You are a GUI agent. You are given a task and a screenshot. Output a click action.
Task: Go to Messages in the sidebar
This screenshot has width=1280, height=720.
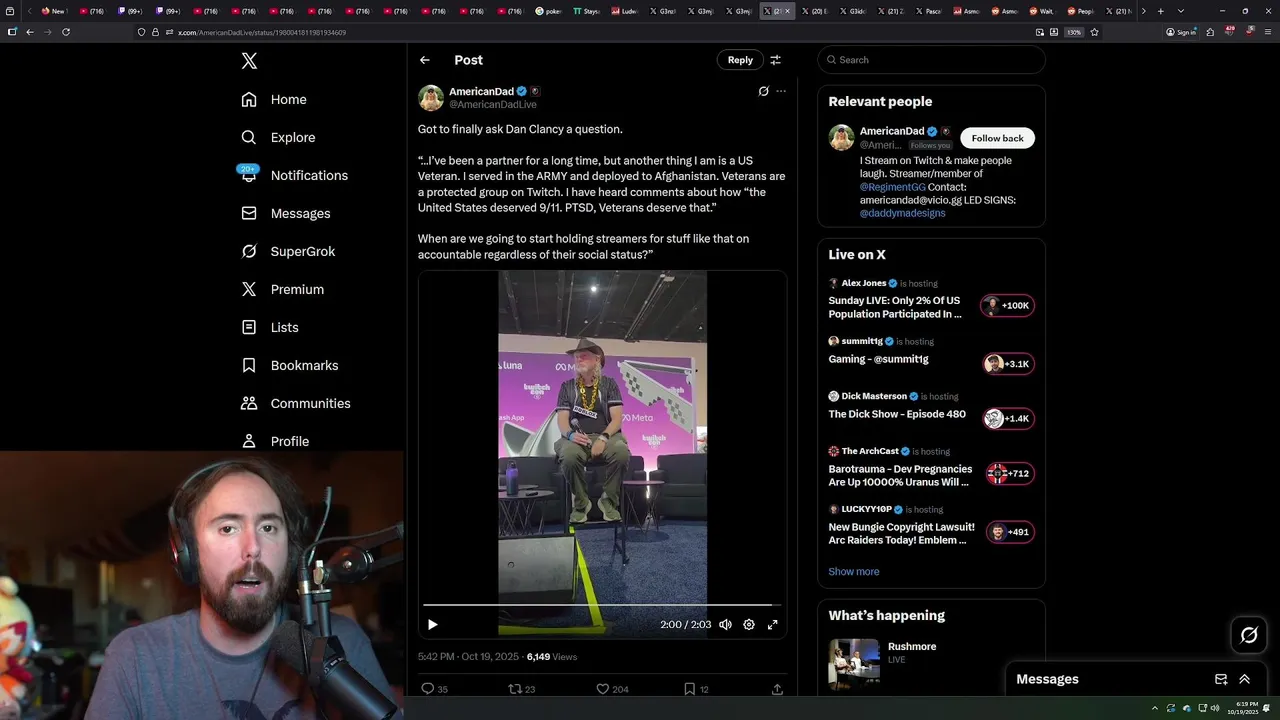[285, 213]
